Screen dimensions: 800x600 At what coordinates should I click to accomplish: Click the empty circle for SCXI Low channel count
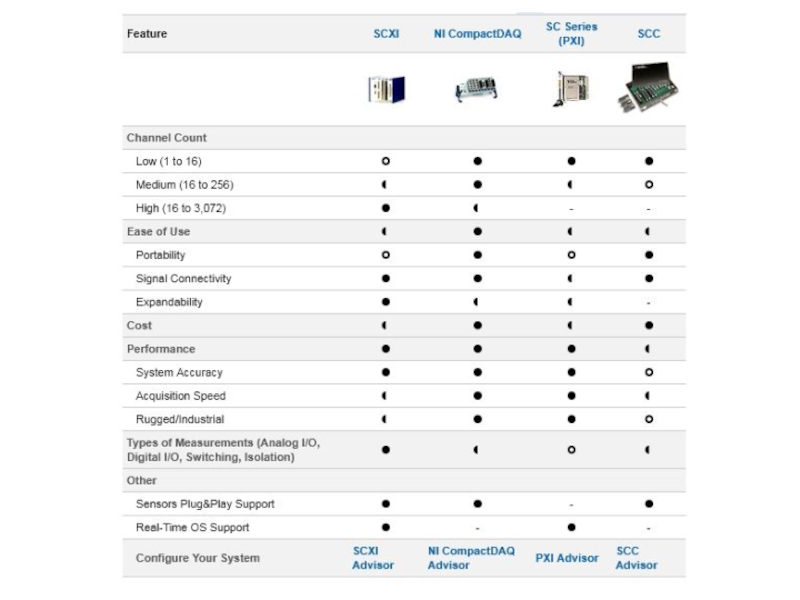(386, 161)
